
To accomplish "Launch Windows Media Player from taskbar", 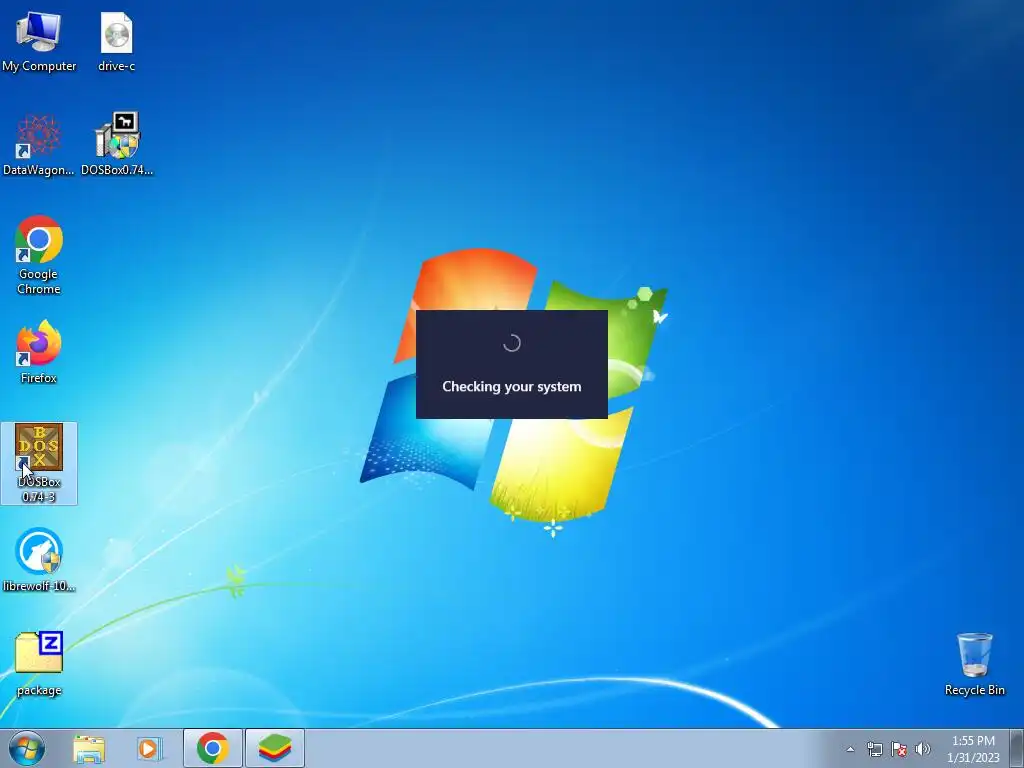I will (x=150, y=748).
